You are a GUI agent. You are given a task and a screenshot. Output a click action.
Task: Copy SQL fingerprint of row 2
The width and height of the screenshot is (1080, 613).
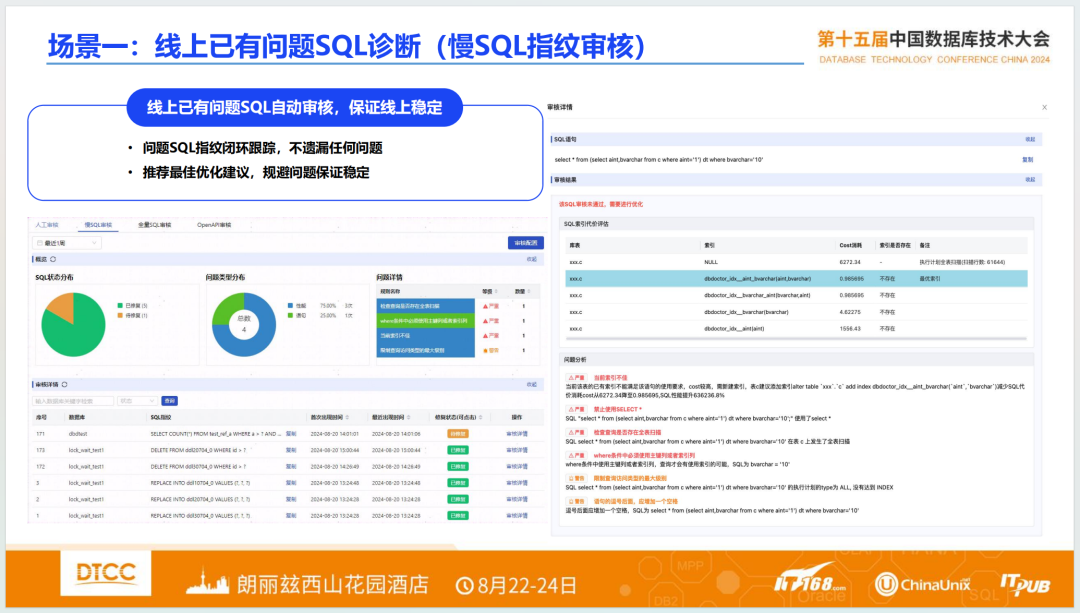[291, 499]
